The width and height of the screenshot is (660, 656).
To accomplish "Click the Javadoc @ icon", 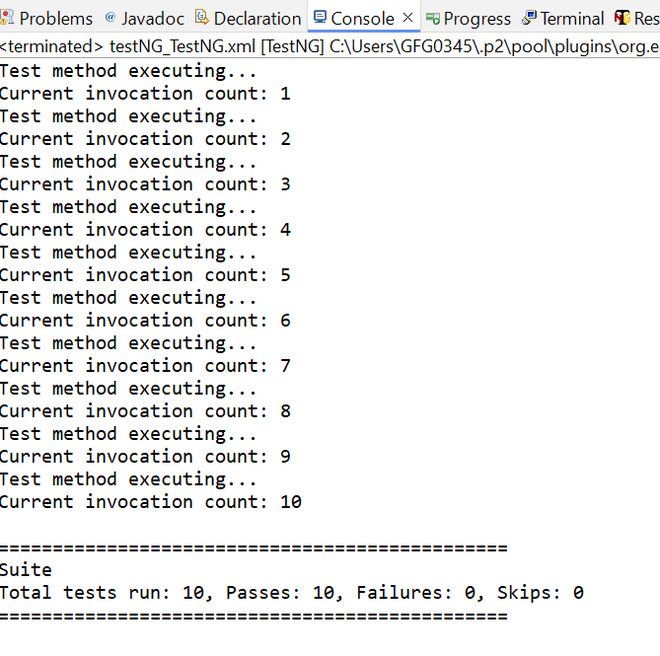I will (110, 18).
